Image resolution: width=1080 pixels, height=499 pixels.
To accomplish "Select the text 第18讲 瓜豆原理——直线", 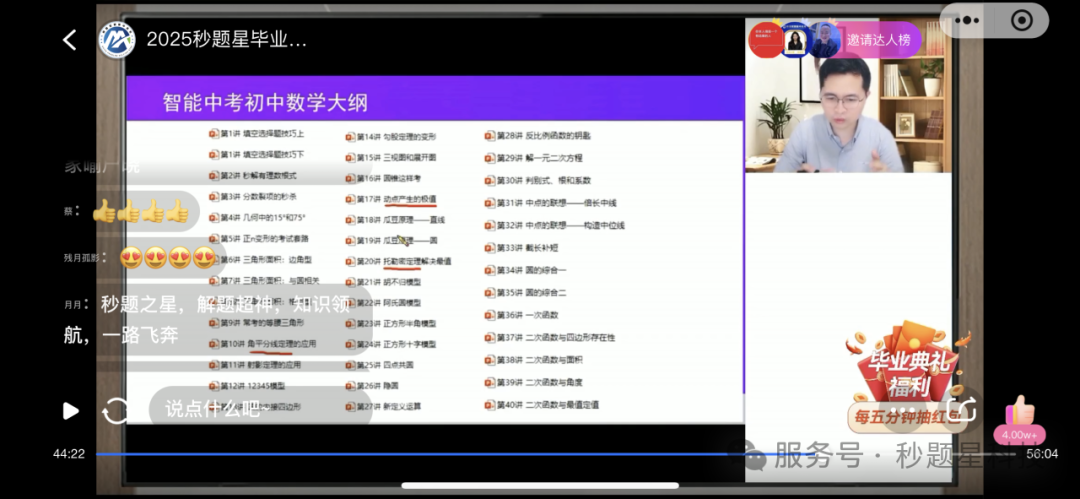I will [401, 220].
